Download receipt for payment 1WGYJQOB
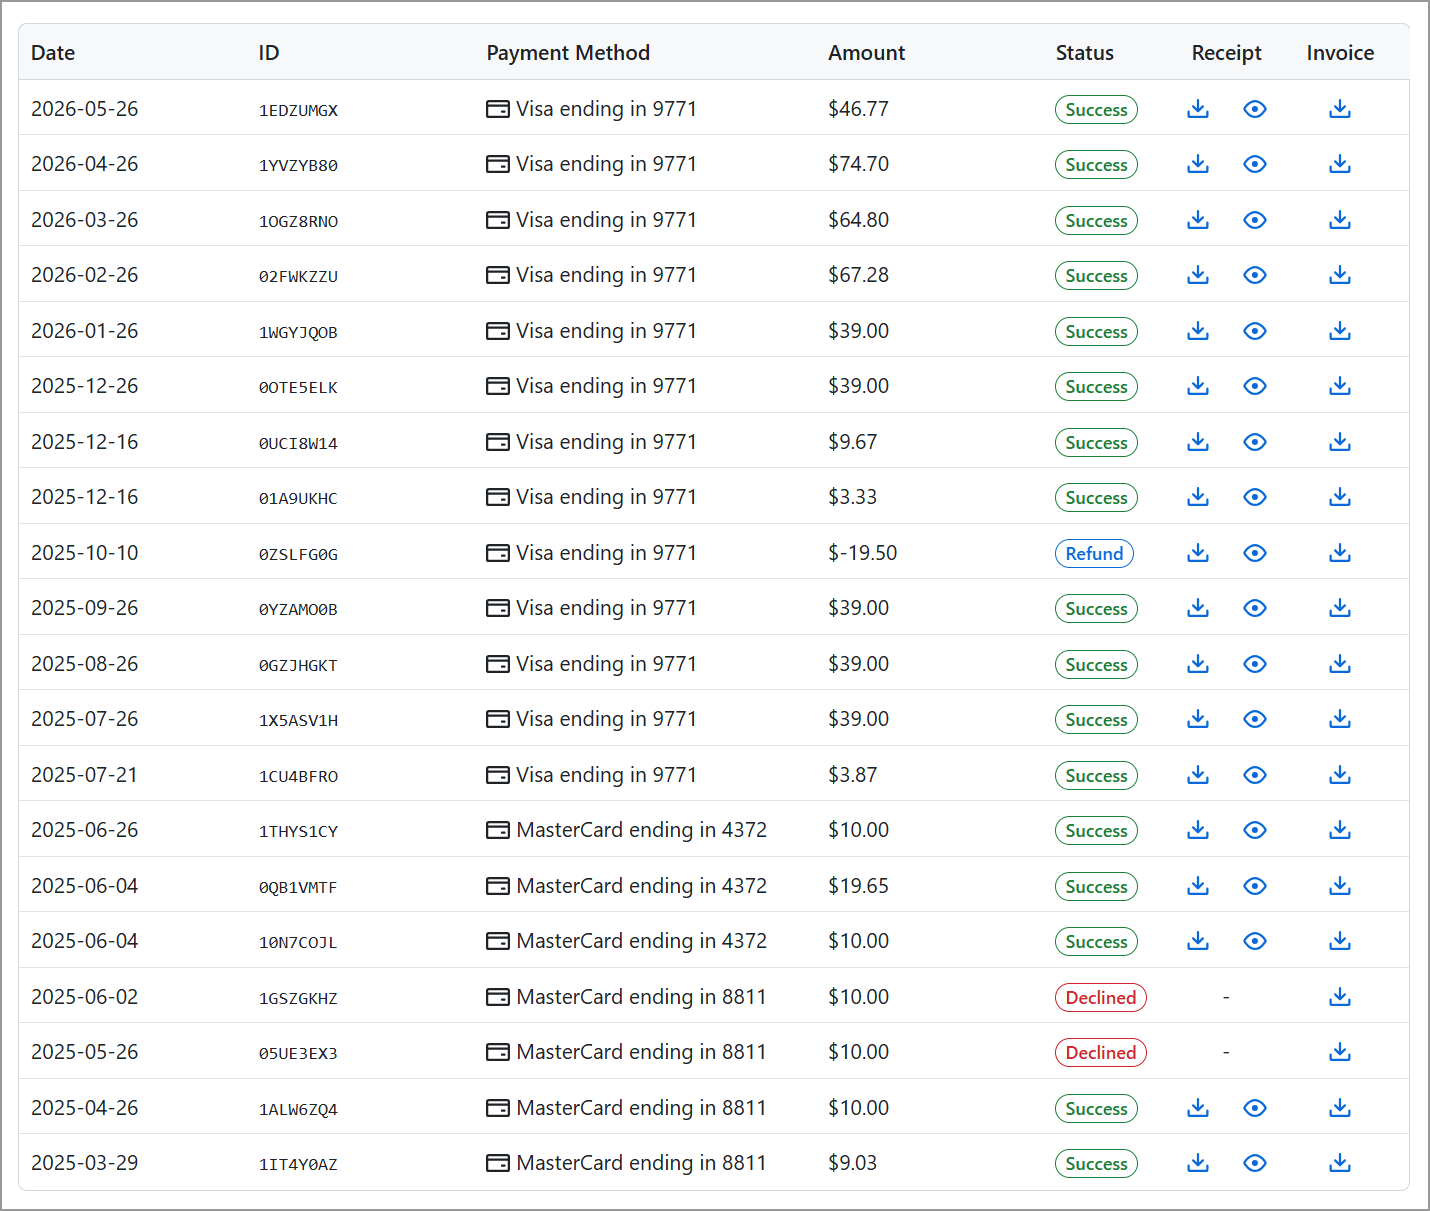 tap(1198, 331)
